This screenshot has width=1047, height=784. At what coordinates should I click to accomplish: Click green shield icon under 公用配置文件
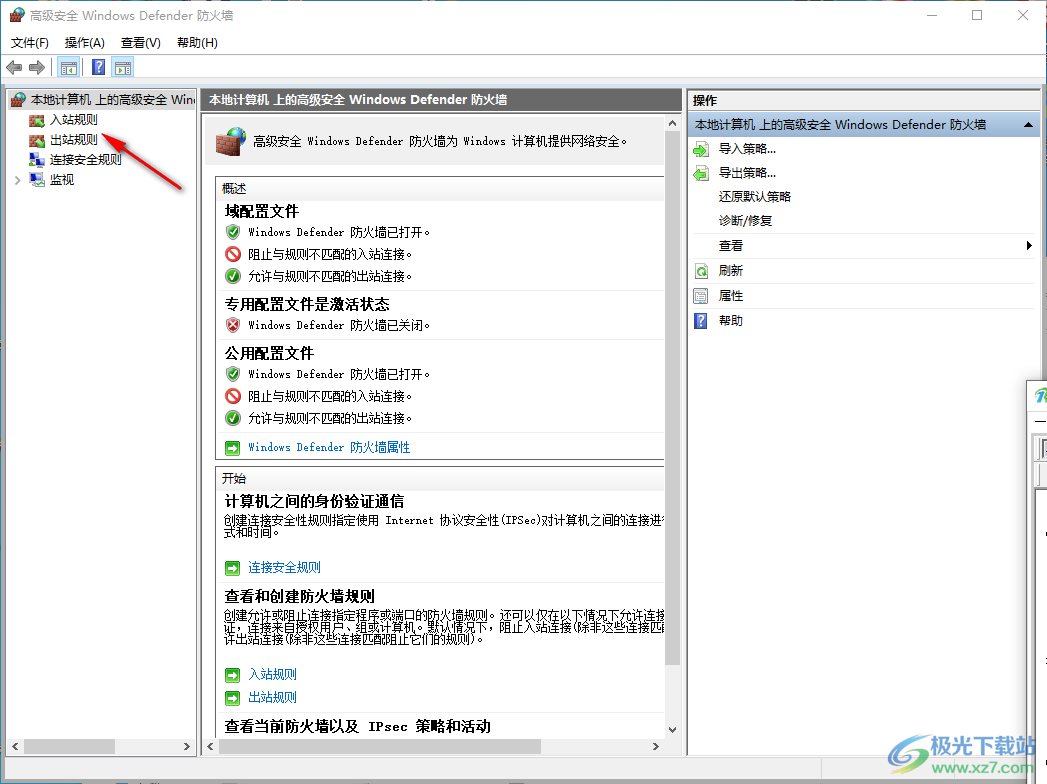[232, 373]
